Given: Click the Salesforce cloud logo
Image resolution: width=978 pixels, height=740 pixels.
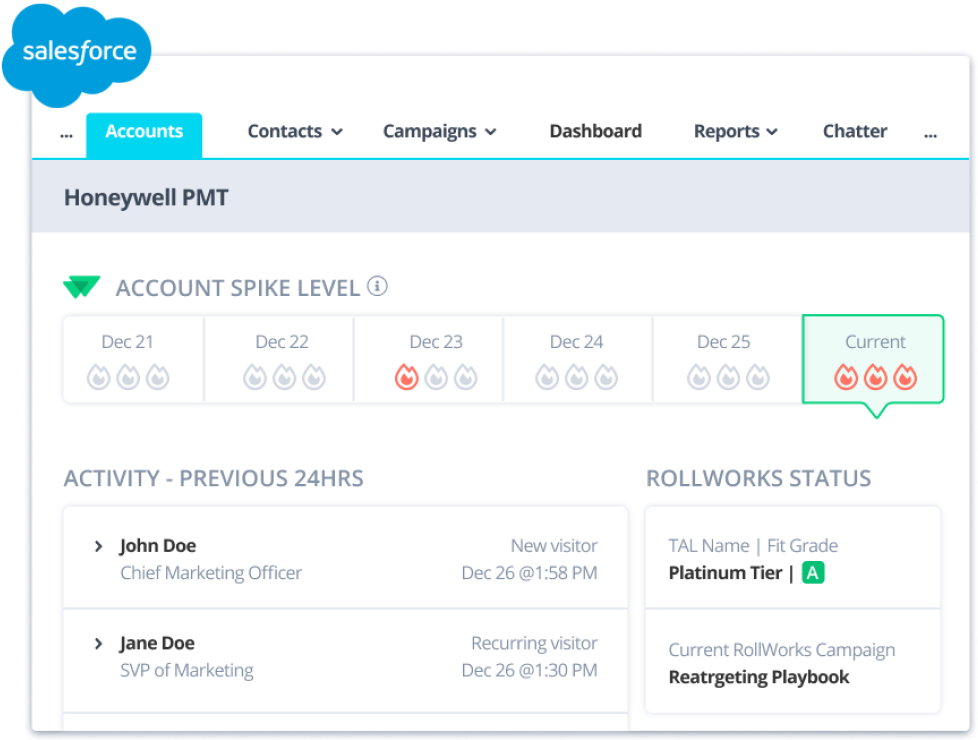Looking at the screenshot, I should [x=77, y=50].
